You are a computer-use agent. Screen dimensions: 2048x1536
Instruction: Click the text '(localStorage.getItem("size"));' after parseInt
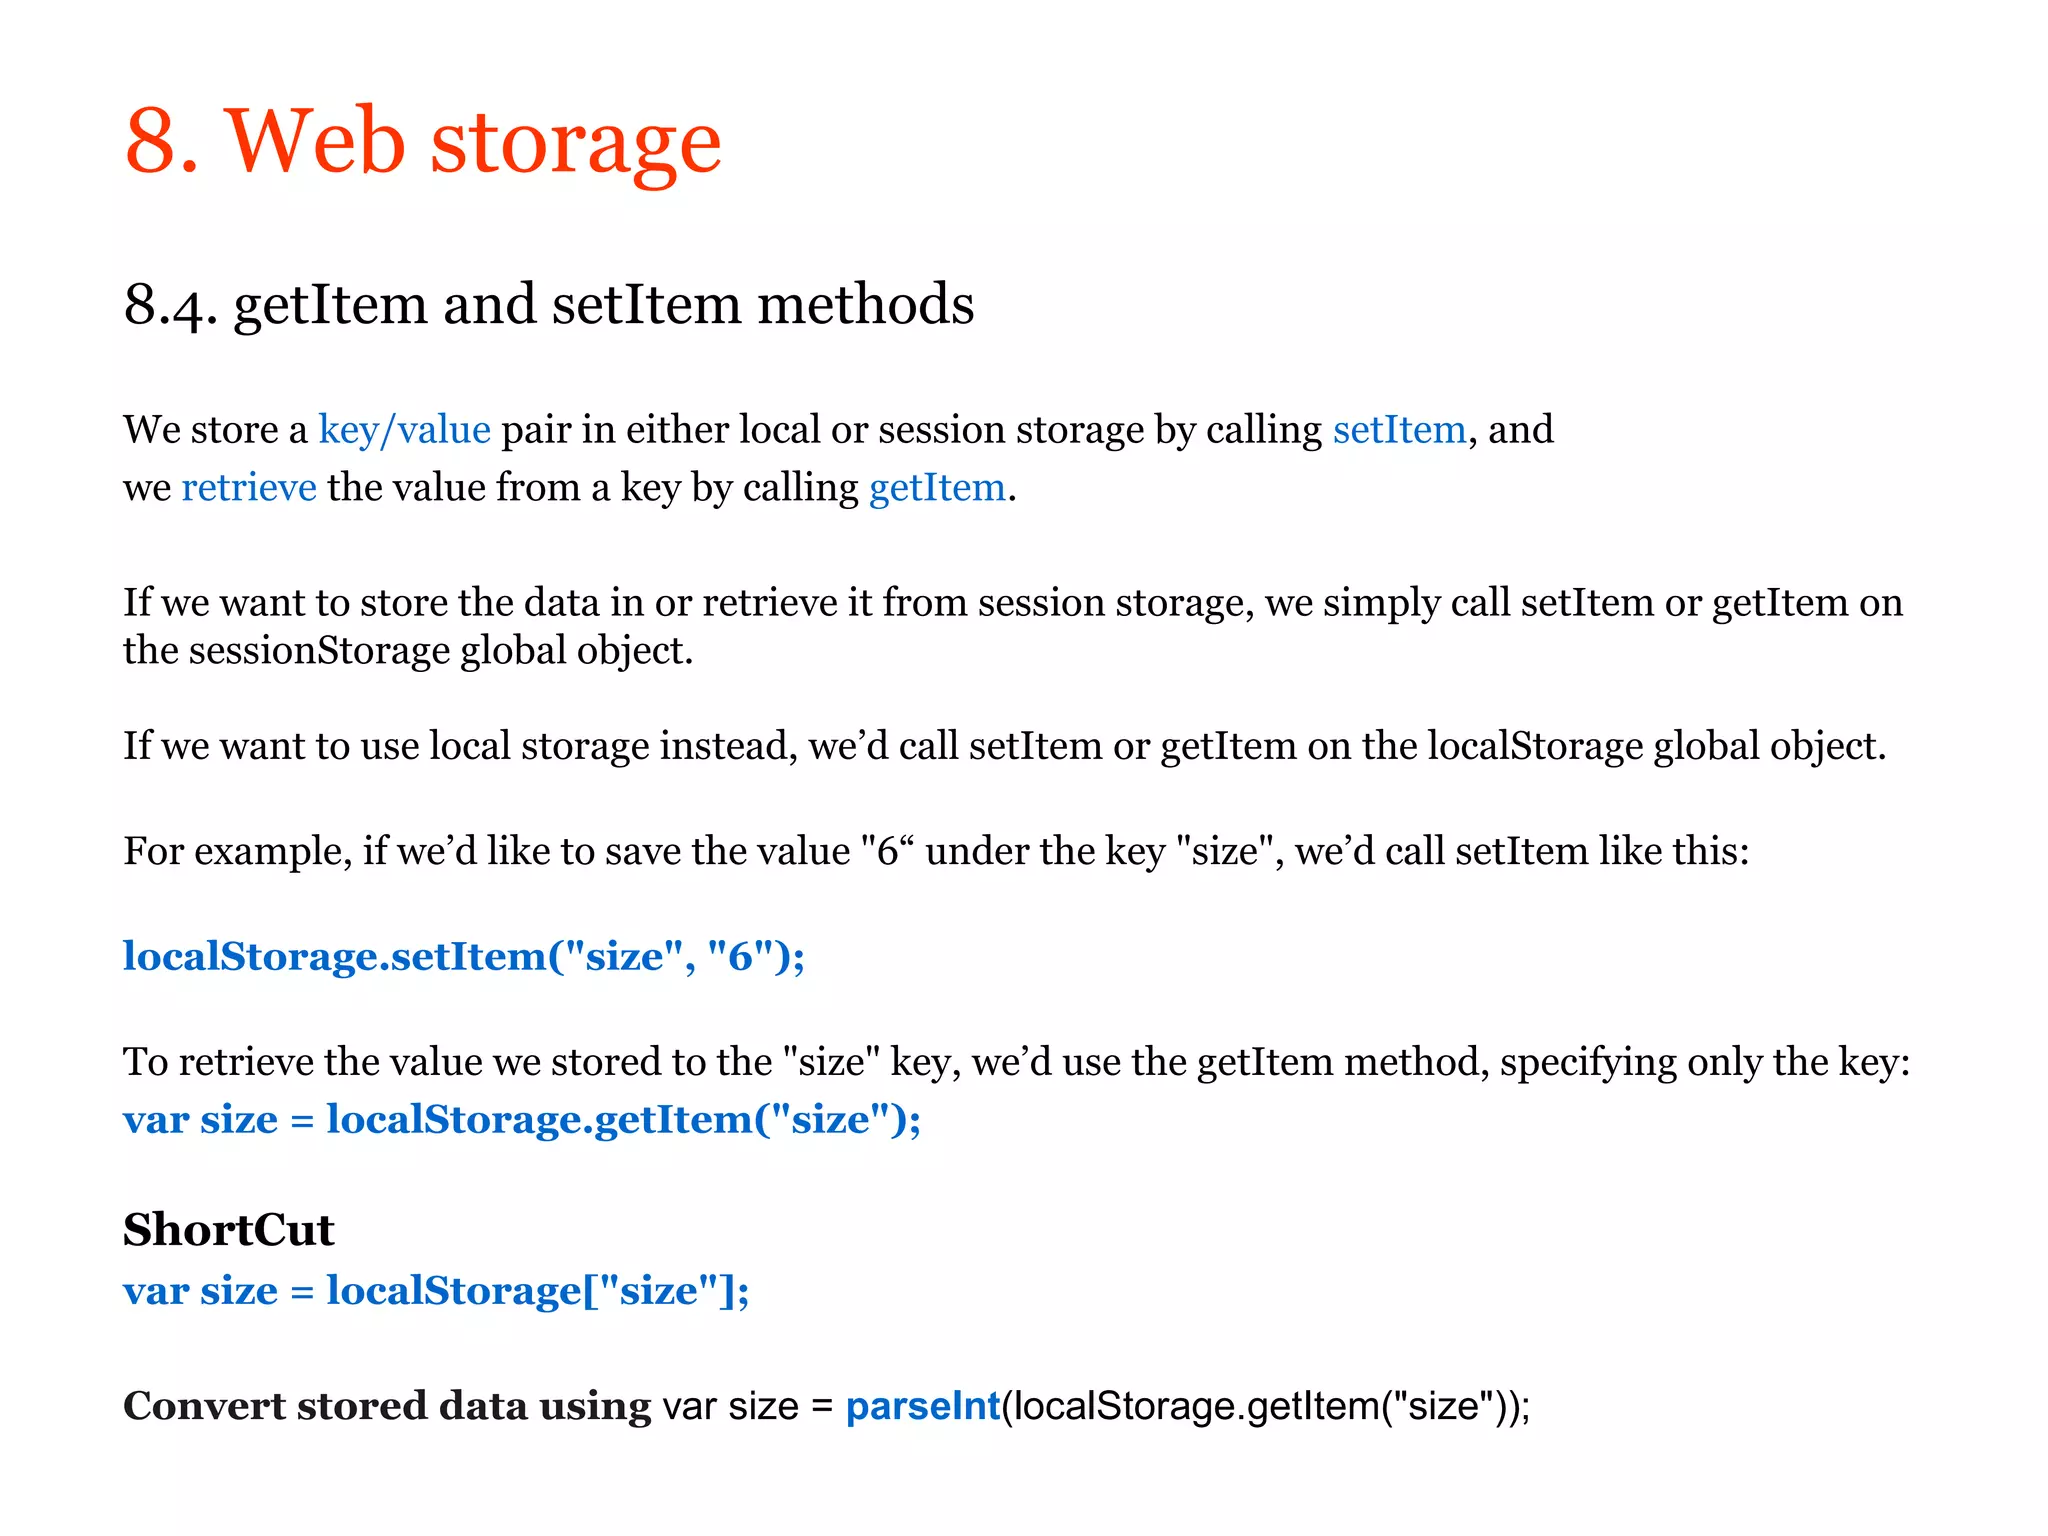pyautogui.click(x=1266, y=1406)
